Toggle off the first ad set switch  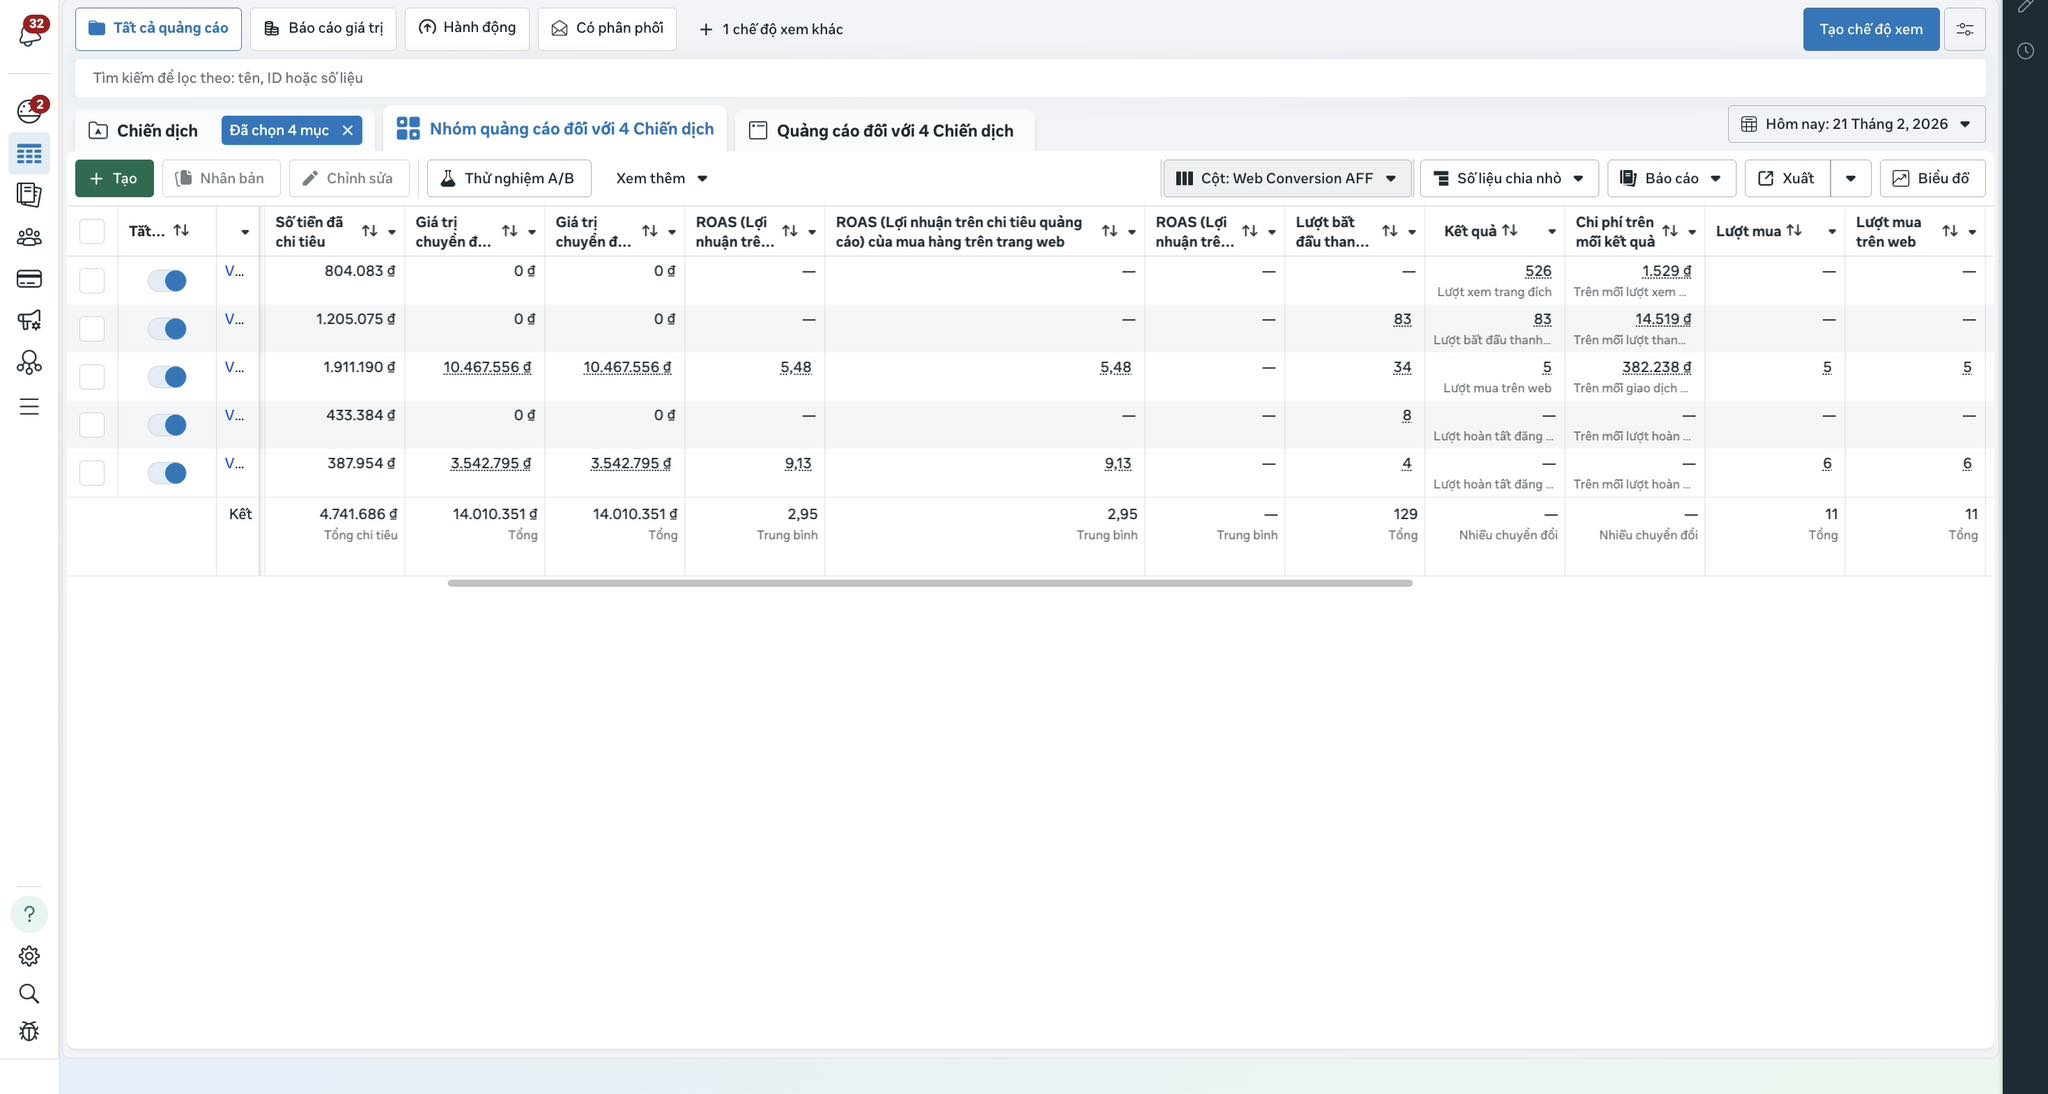(167, 281)
